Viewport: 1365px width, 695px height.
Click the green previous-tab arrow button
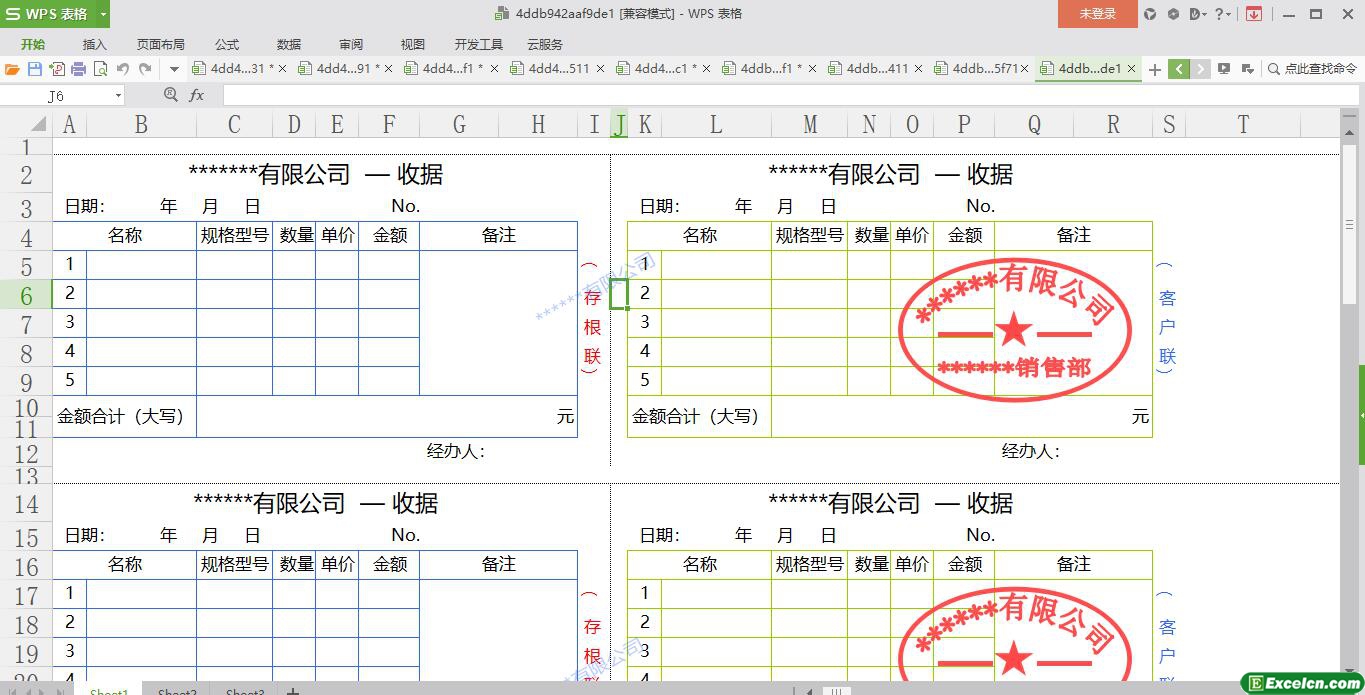1179,69
